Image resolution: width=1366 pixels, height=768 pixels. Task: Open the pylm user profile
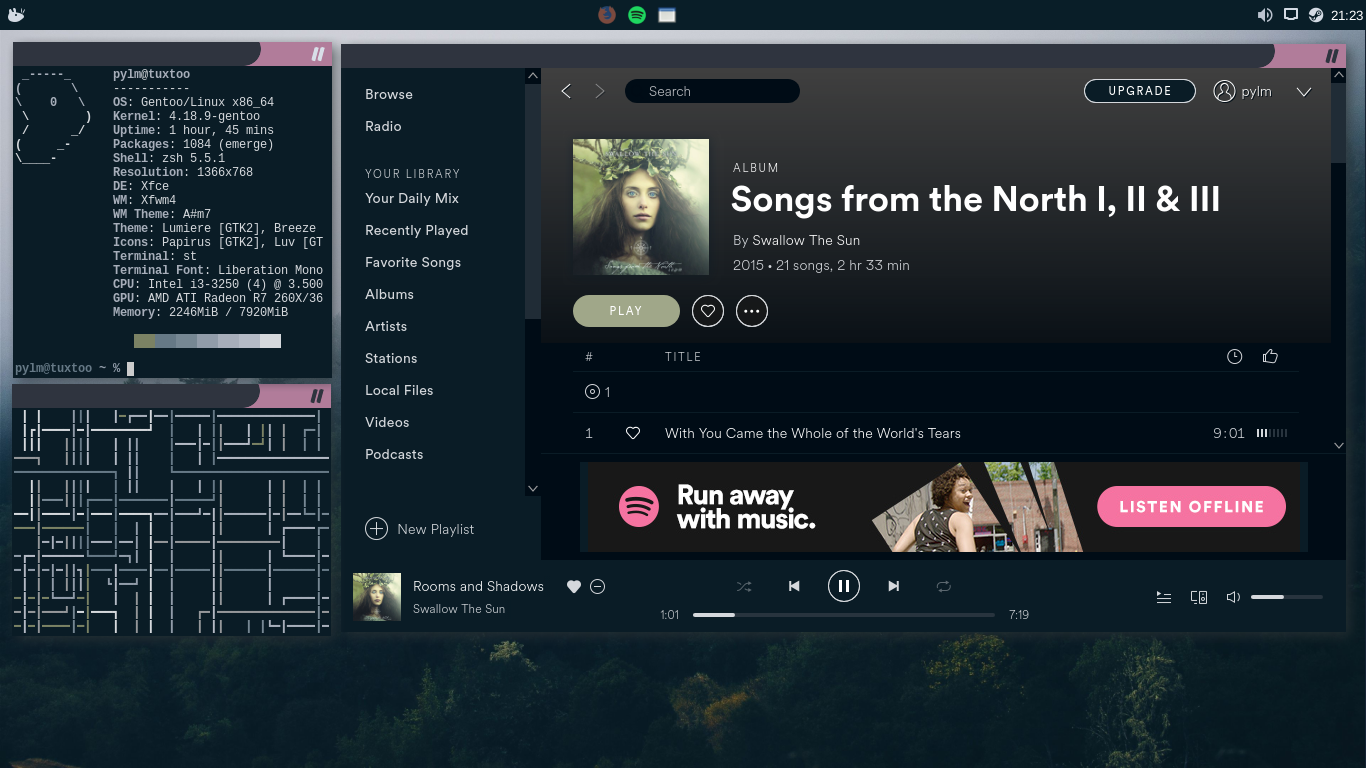pos(1243,91)
